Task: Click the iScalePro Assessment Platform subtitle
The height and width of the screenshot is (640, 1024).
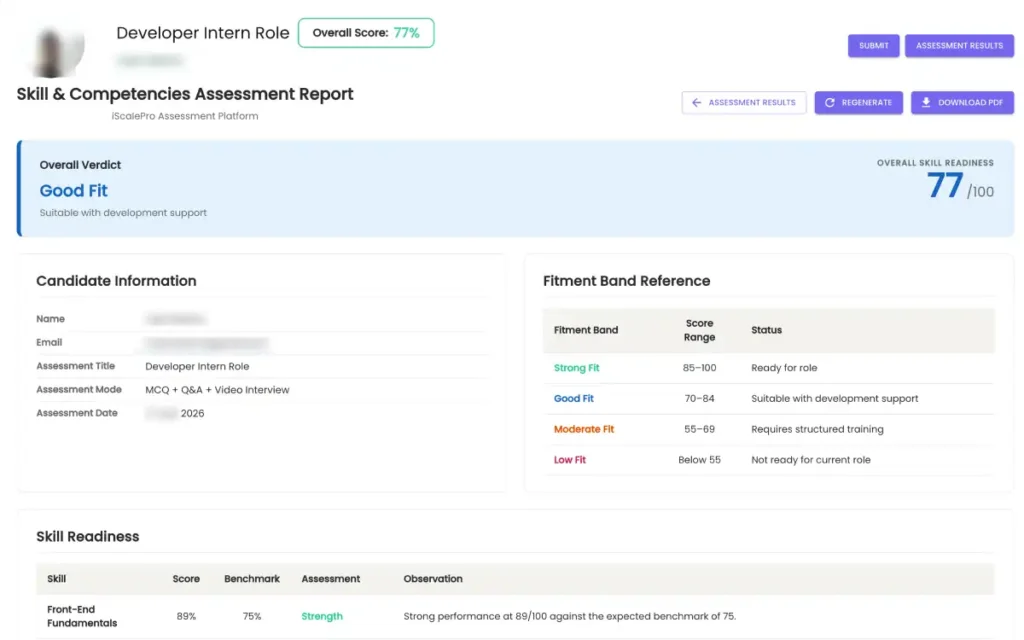Action: [x=185, y=116]
